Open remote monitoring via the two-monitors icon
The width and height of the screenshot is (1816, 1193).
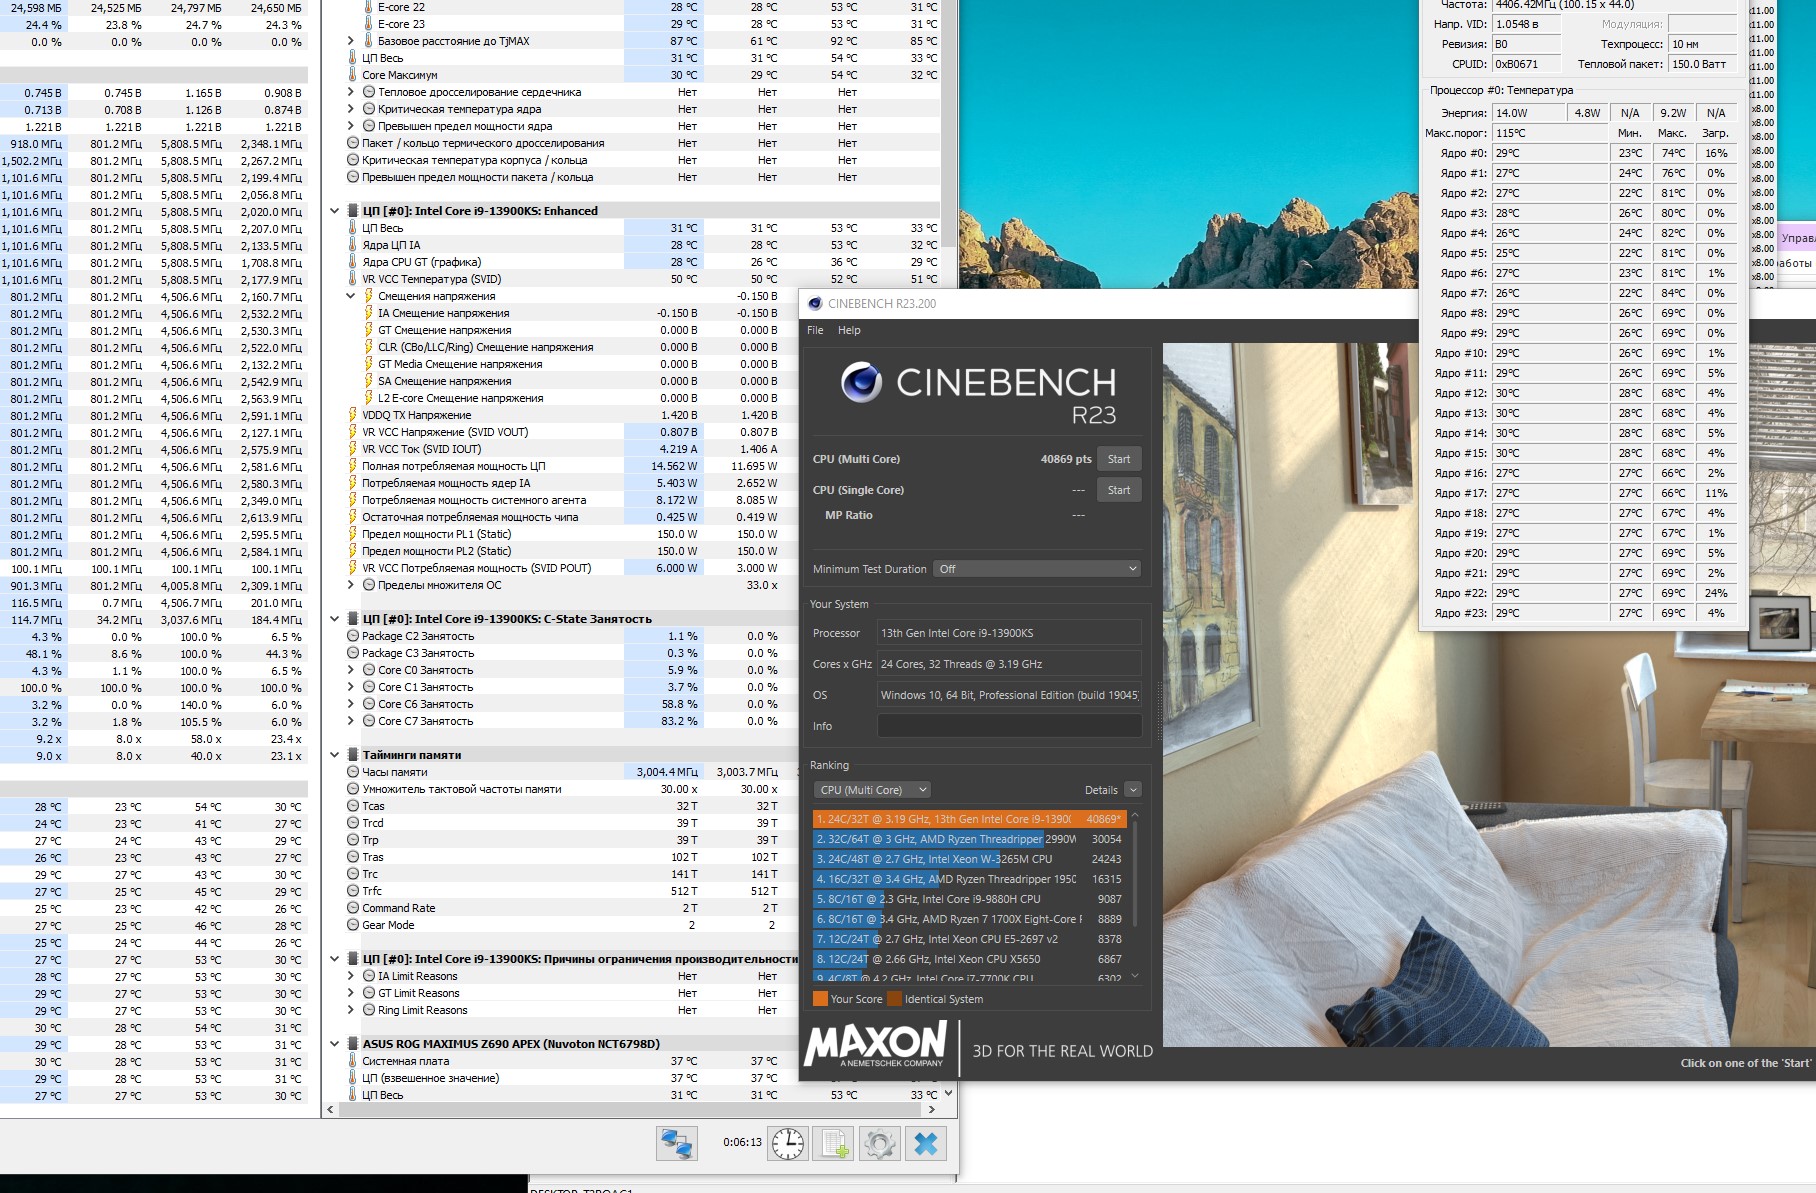coord(677,1143)
